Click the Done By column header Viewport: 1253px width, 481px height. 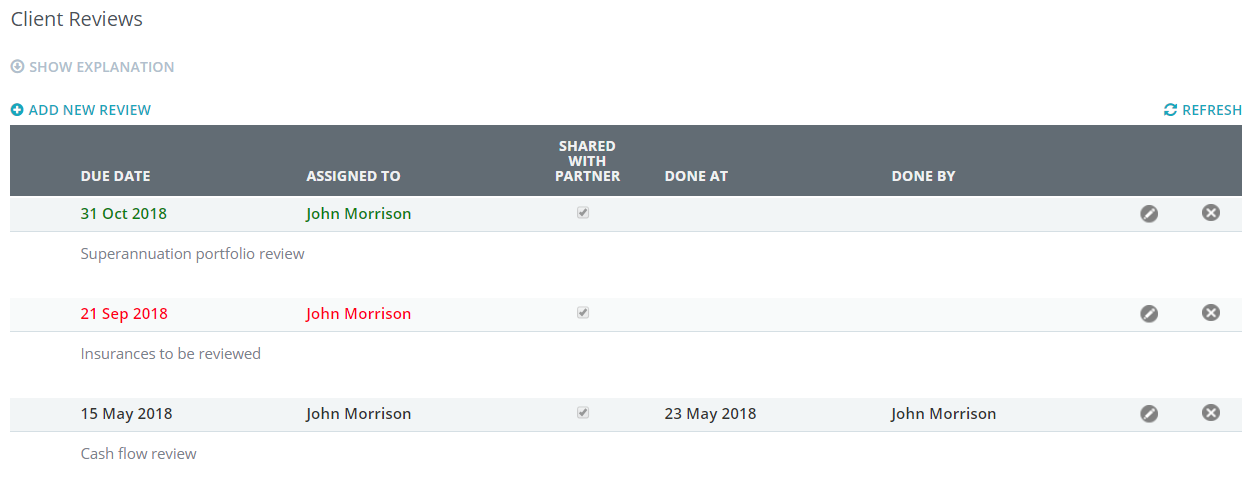pos(923,176)
